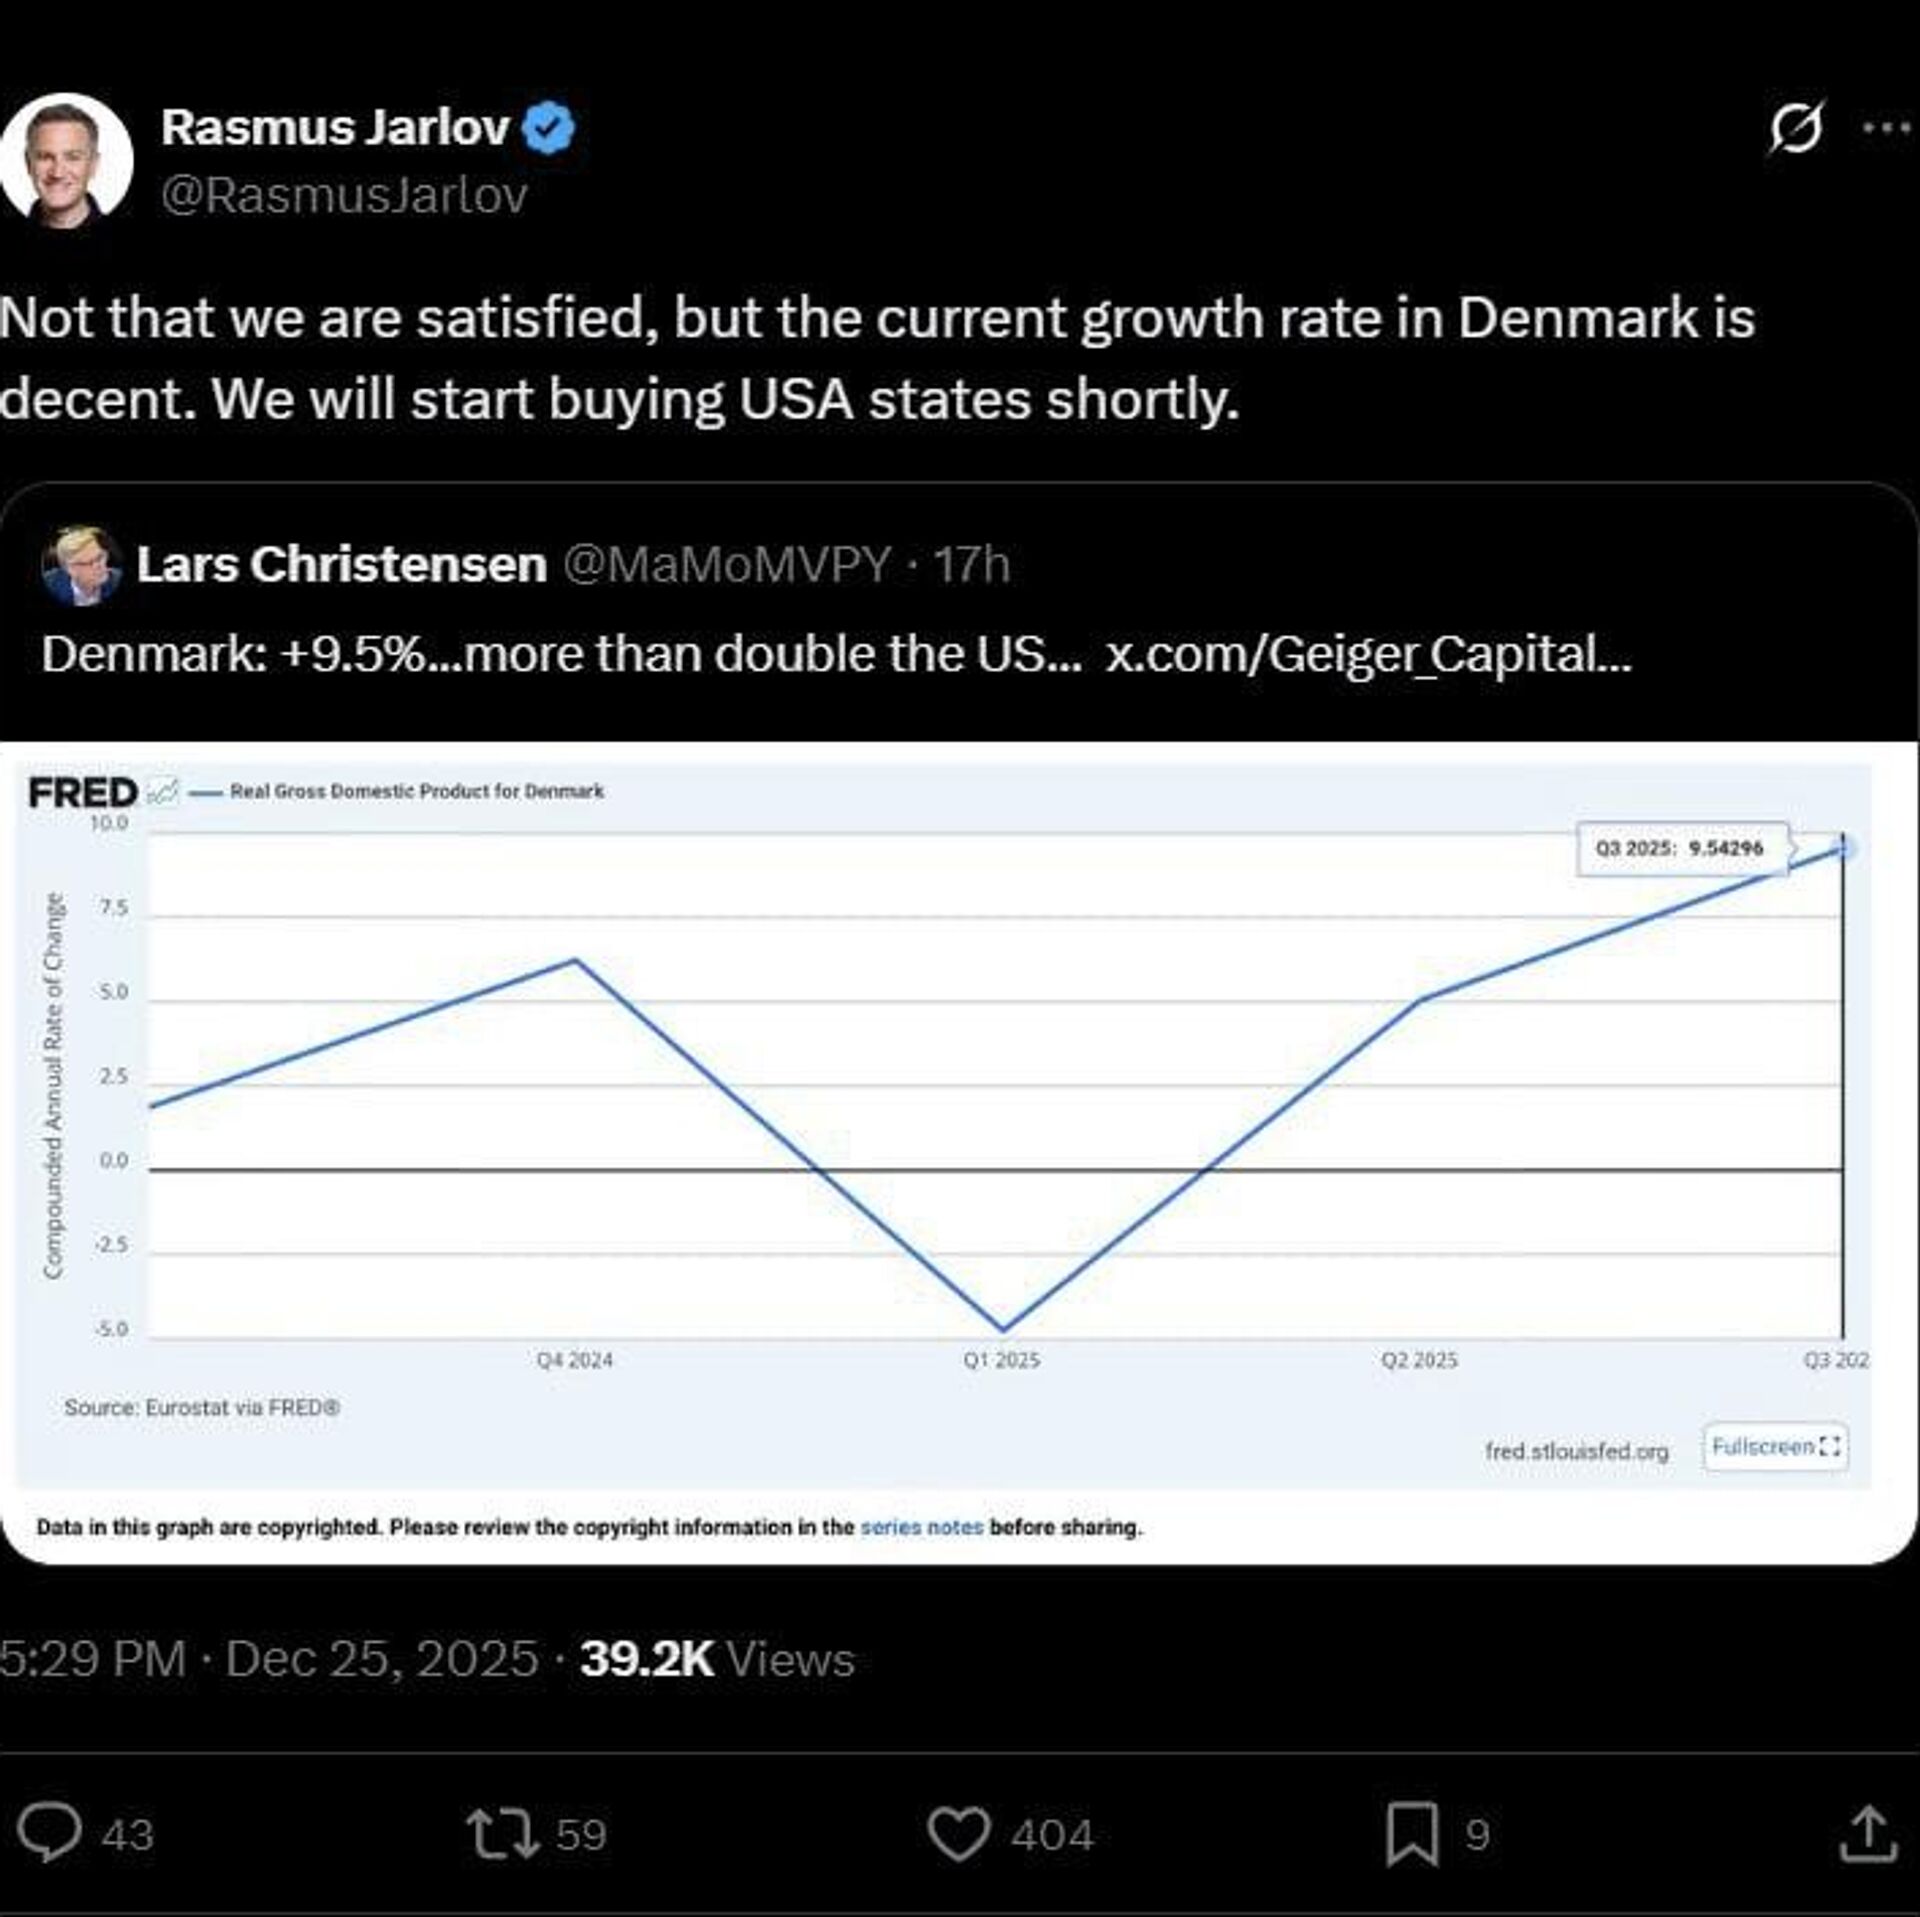1920x1917 pixels.
Task: Click the Grok icon on the post
Action: coord(1795,128)
